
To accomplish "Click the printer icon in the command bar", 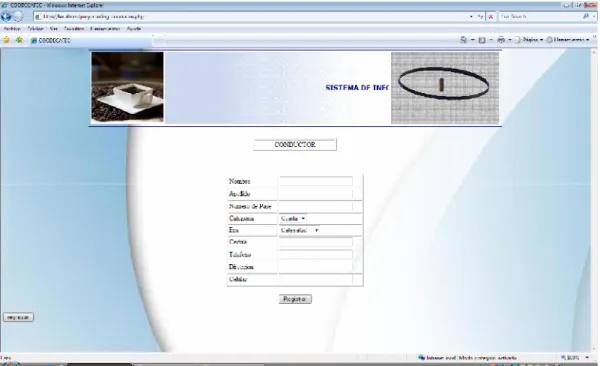I will pyautogui.click(x=501, y=40).
